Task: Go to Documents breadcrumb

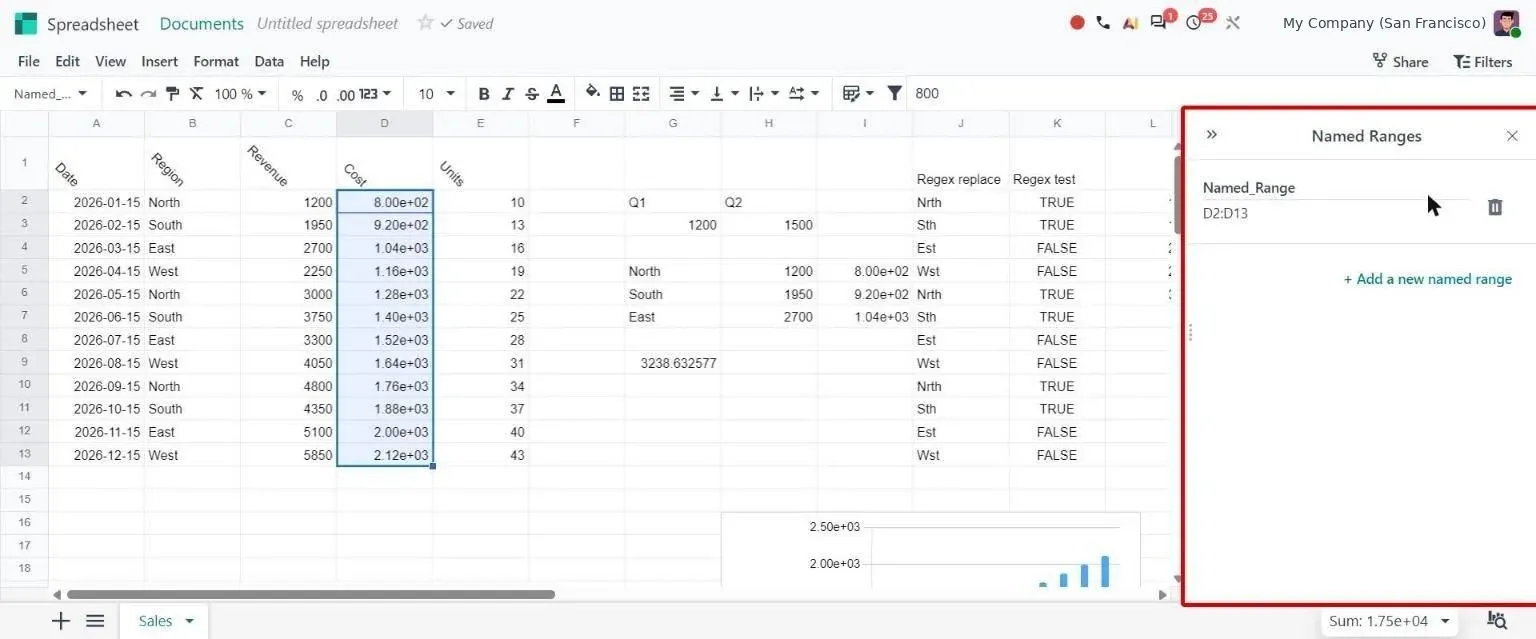Action: pos(202,23)
